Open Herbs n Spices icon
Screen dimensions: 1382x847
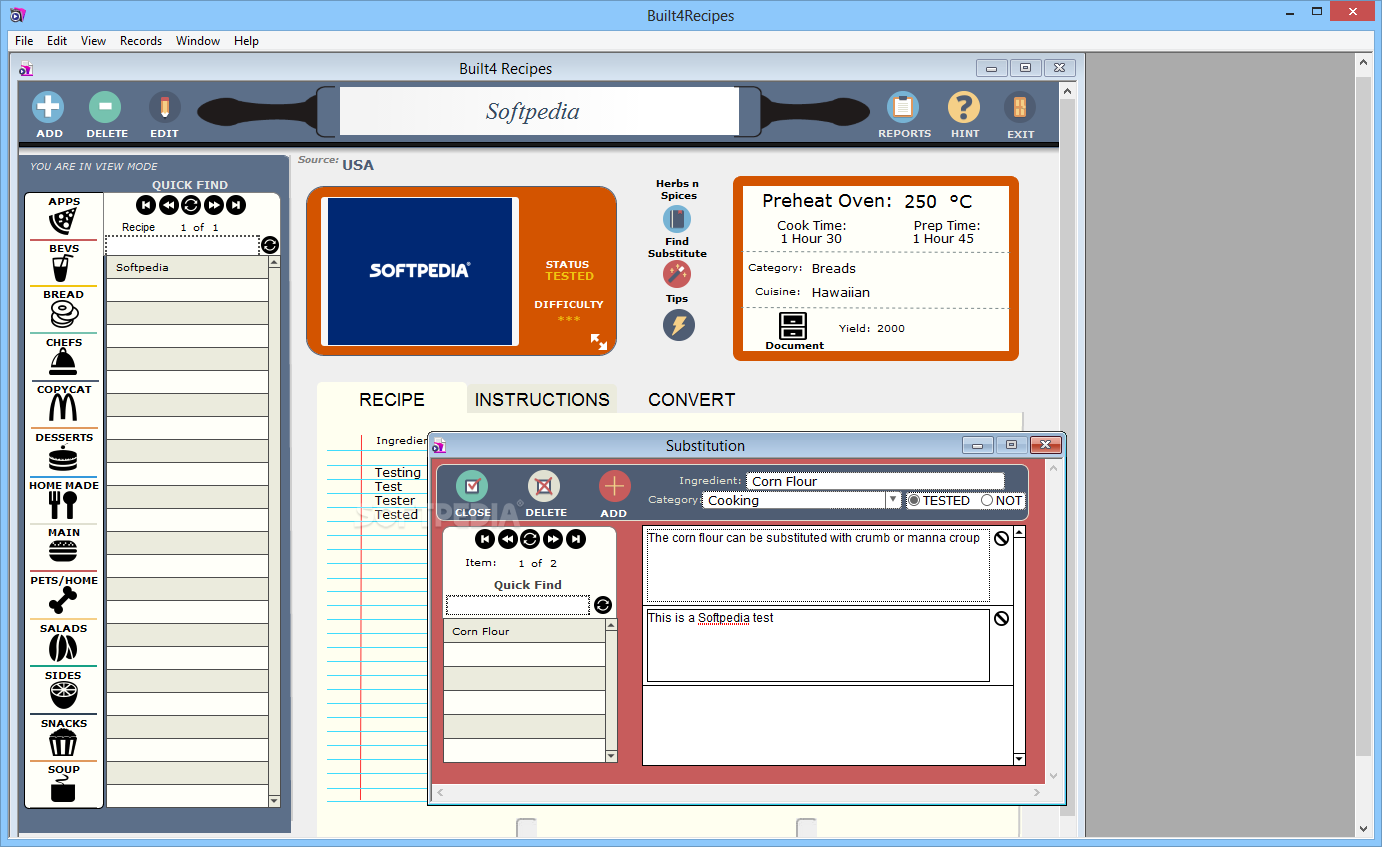(677, 219)
